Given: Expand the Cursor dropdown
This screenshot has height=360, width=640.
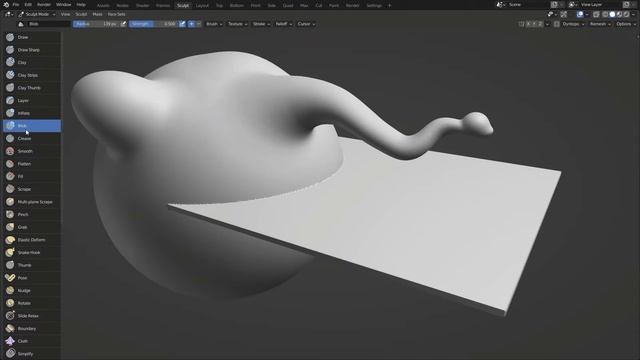Looking at the screenshot, I should [x=306, y=24].
